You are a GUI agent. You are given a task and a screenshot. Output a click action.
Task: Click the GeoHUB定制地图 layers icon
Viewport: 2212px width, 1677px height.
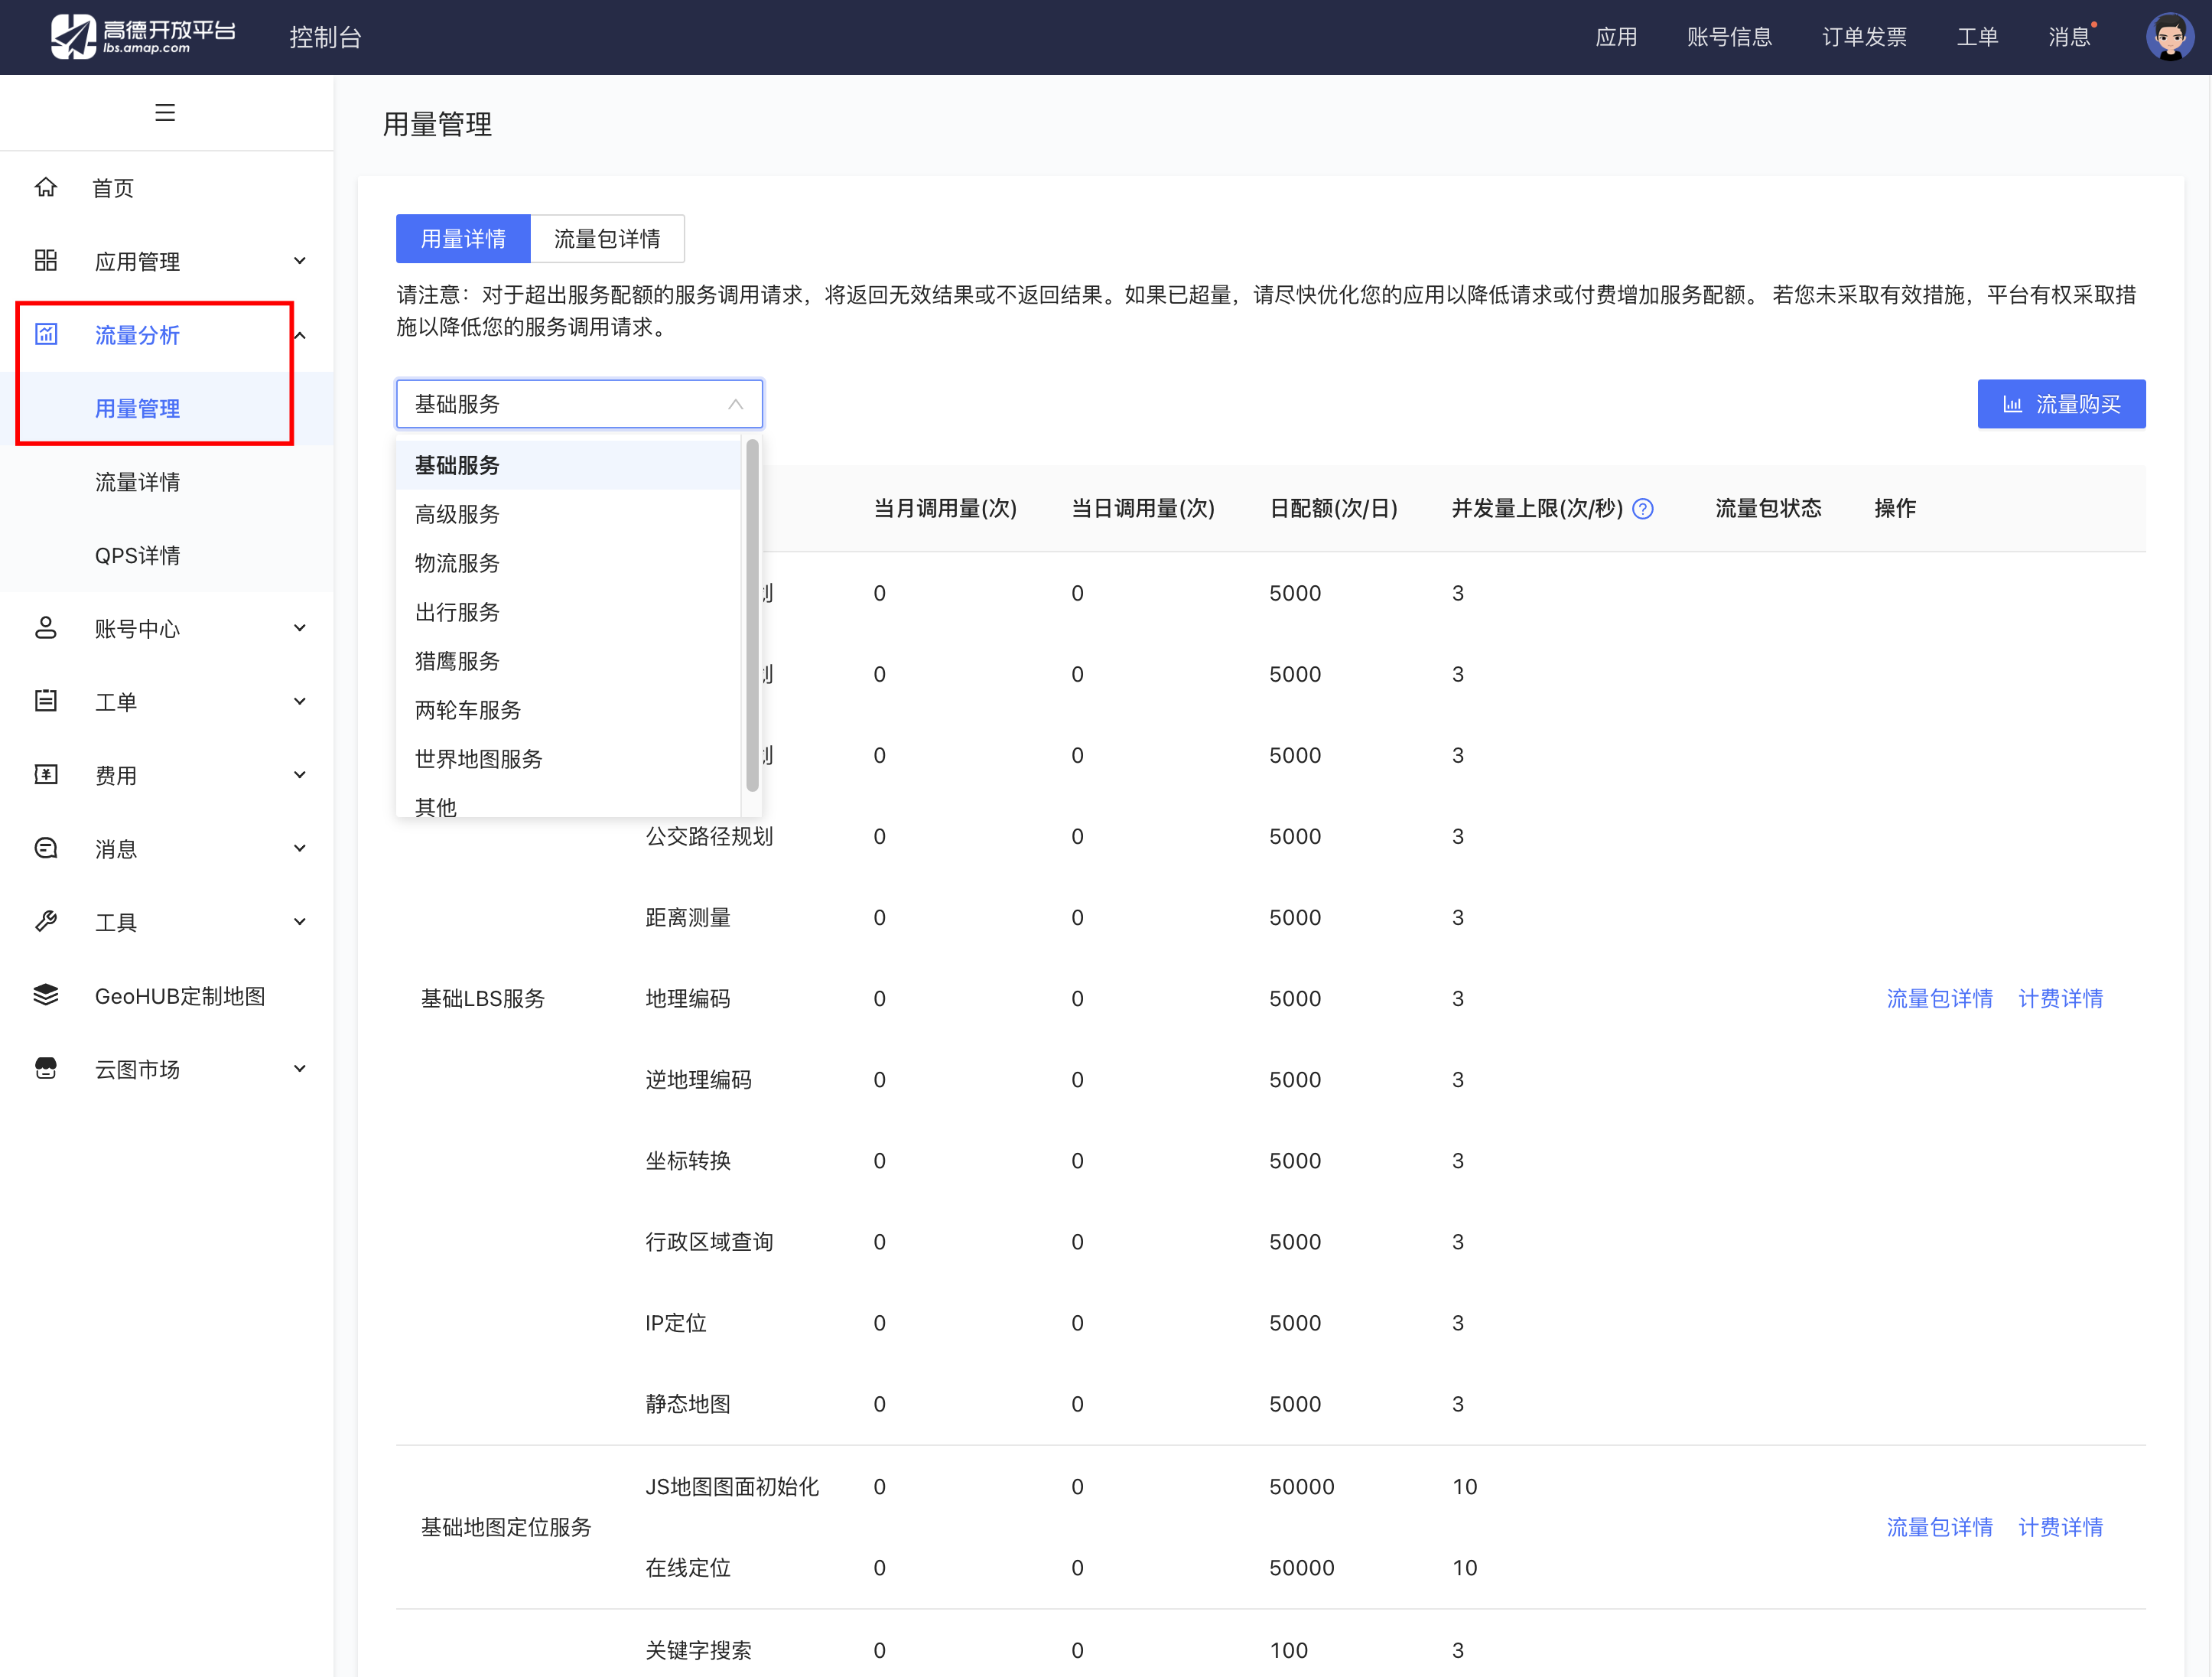(46, 995)
